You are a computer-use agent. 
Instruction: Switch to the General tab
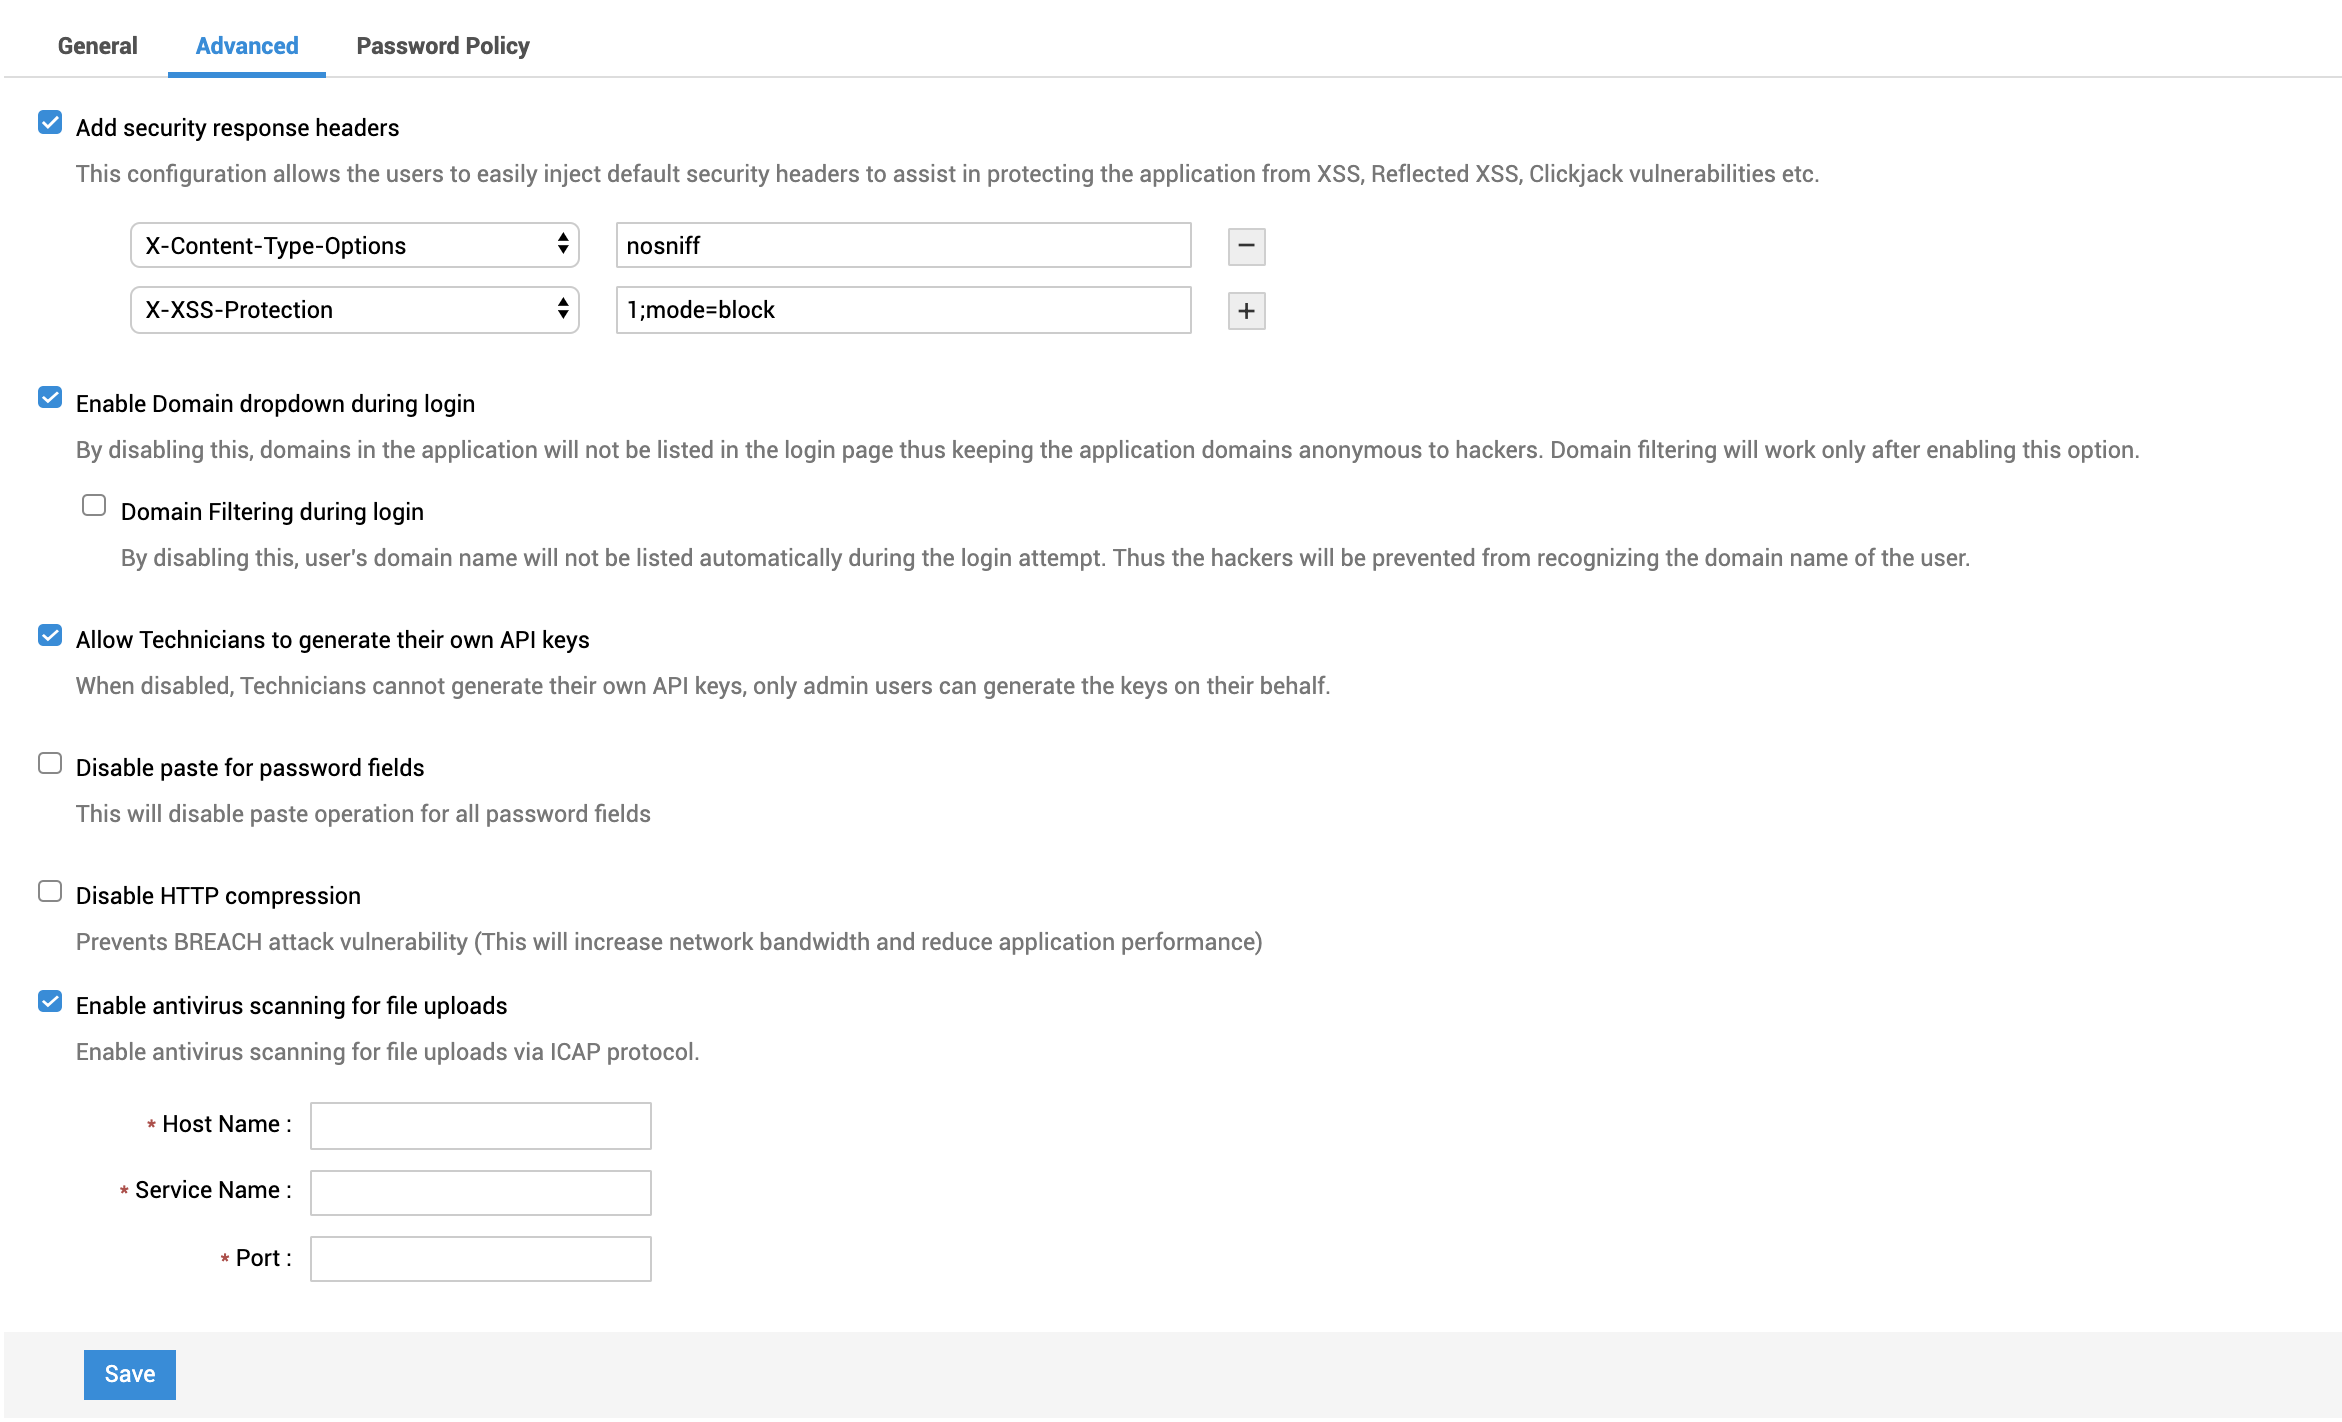pyautogui.click(x=97, y=46)
